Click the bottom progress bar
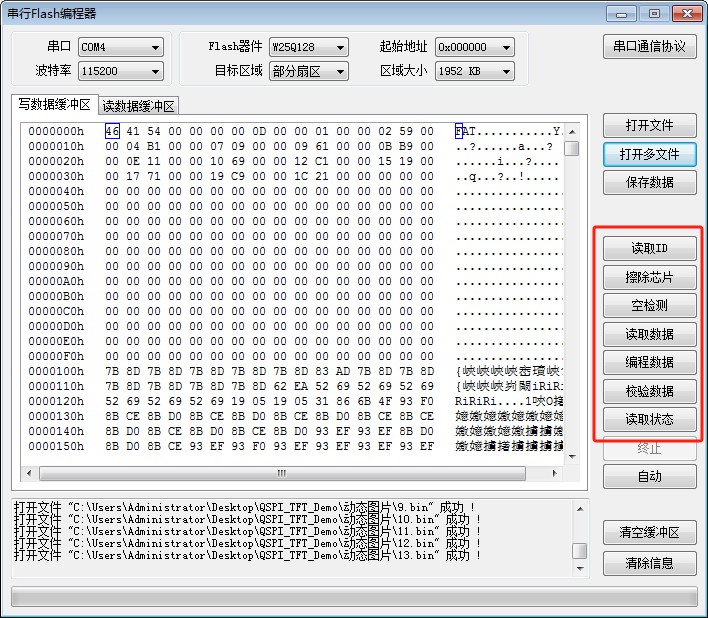The image size is (708, 618). (x=354, y=596)
